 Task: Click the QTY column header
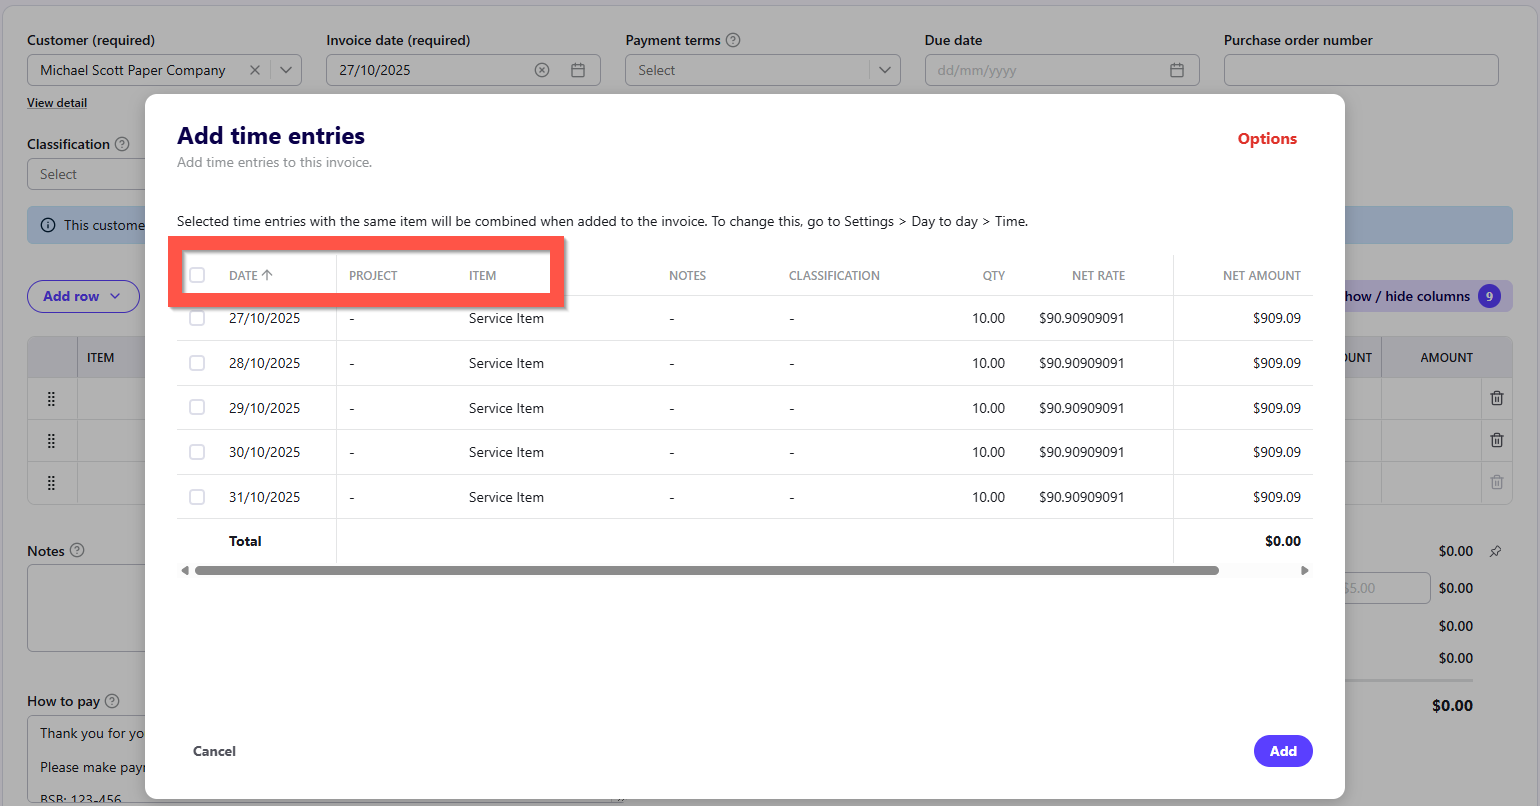(x=993, y=275)
